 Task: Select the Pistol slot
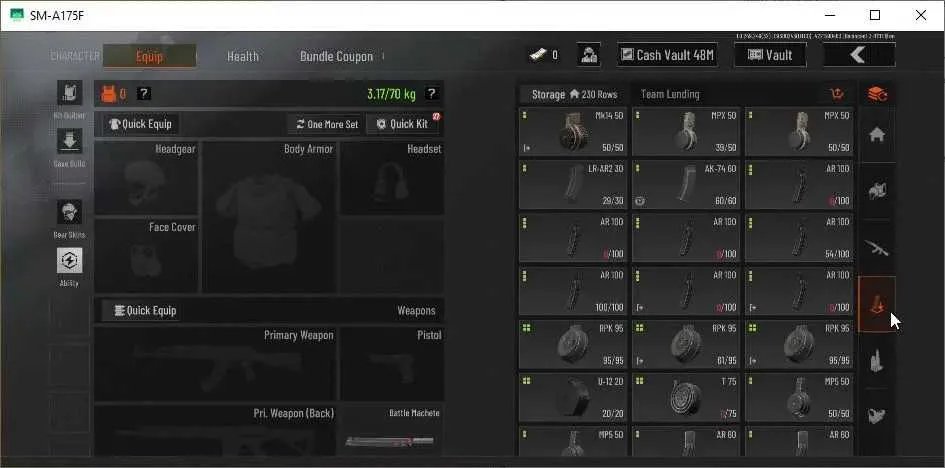pos(392,364)
